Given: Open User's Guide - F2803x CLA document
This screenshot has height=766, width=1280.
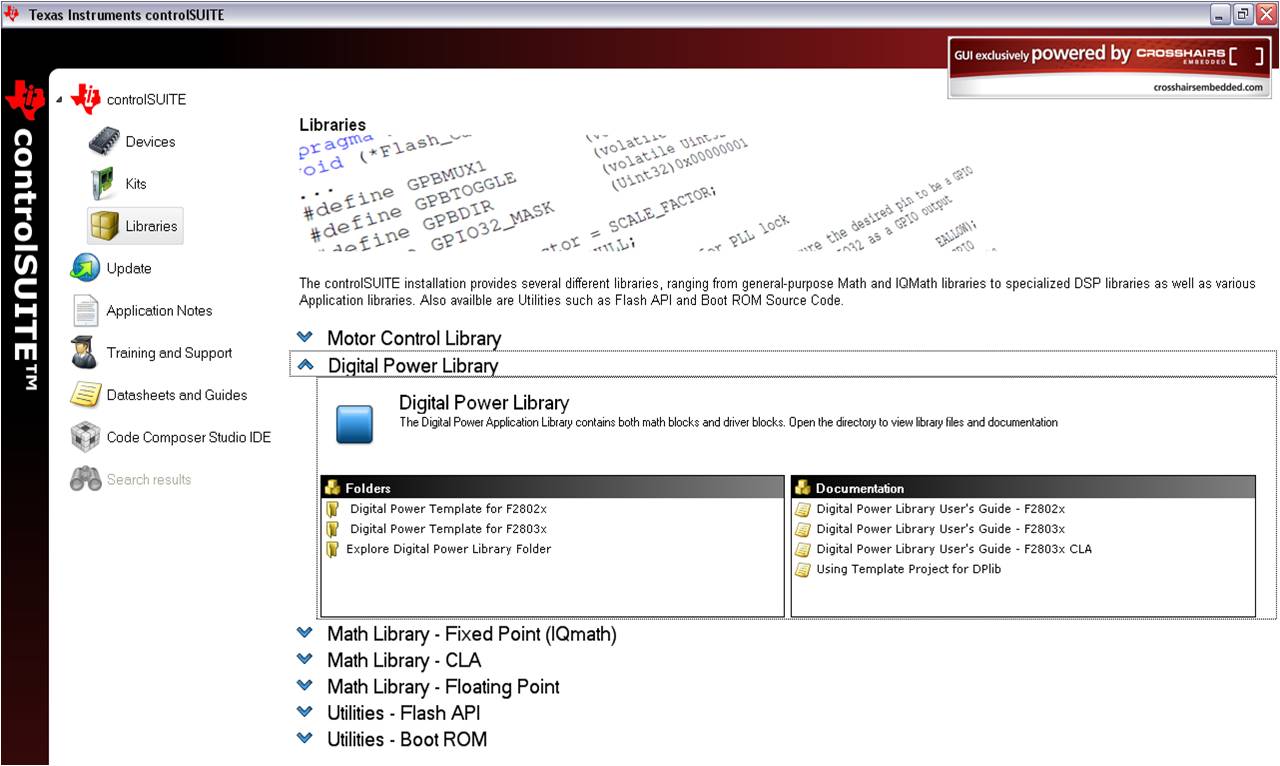Looking at the screenshot, I should (x=954, y=549).
